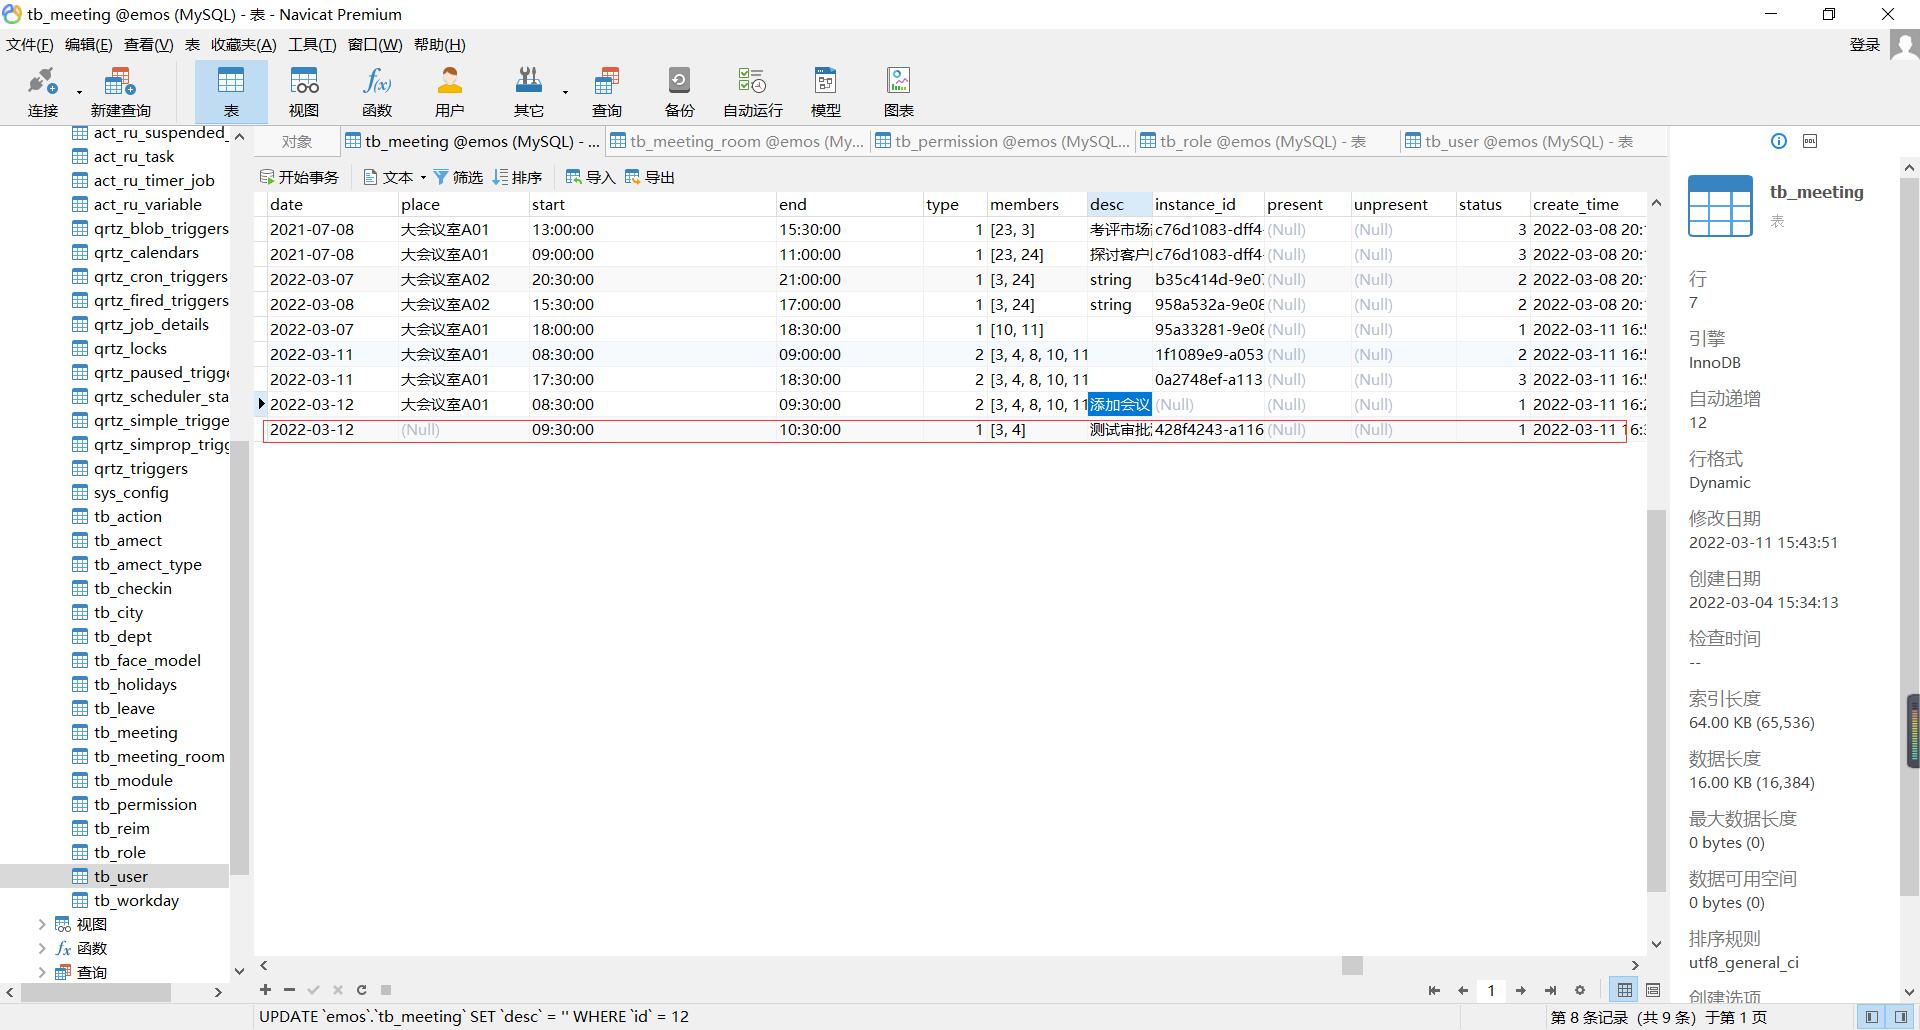
Task: Refresh the table data icon
Action: coord(361,990)
